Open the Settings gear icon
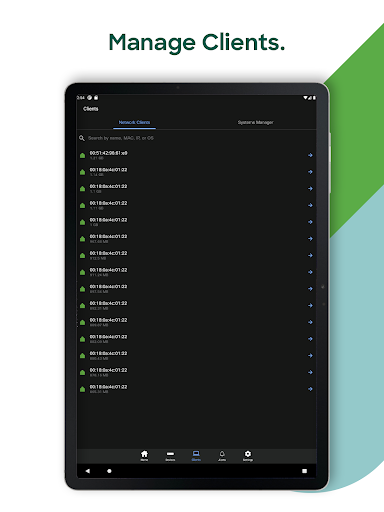Screen dimensions: 384x512 coord(248,456)
